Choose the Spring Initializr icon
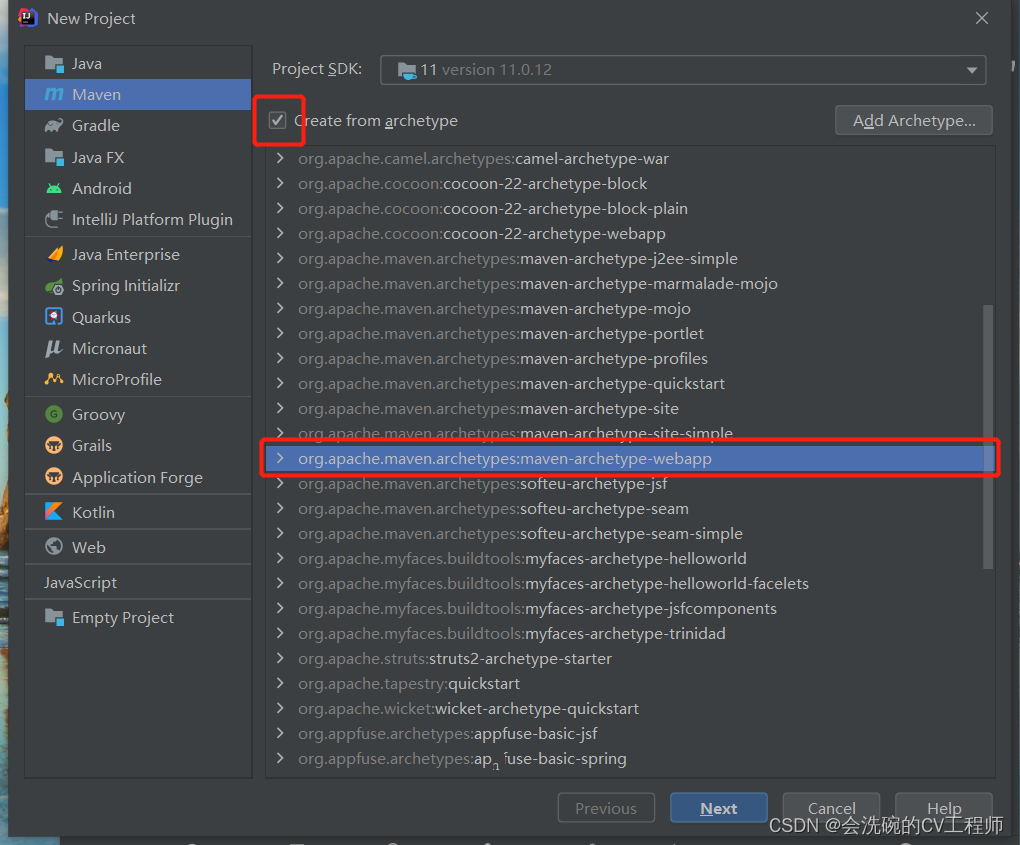The height and width of the screenshot is (845, 1020). pyautogui.click(x=54, y=286)
